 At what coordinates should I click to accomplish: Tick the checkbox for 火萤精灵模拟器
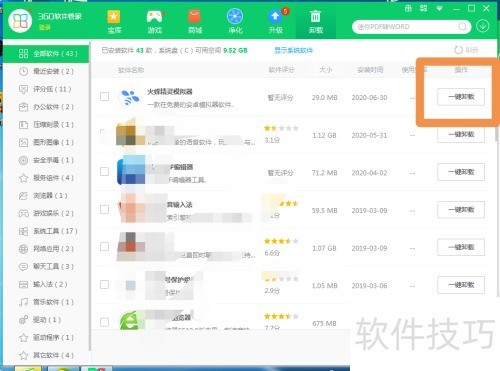click(x=104, y=96)
